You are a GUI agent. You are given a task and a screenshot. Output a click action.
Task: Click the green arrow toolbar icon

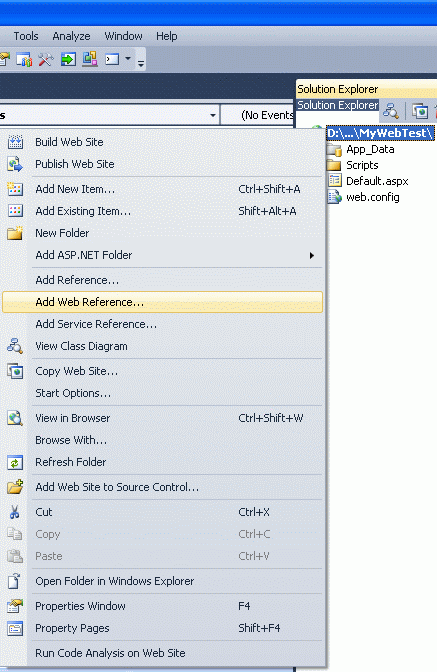point(68,59)
